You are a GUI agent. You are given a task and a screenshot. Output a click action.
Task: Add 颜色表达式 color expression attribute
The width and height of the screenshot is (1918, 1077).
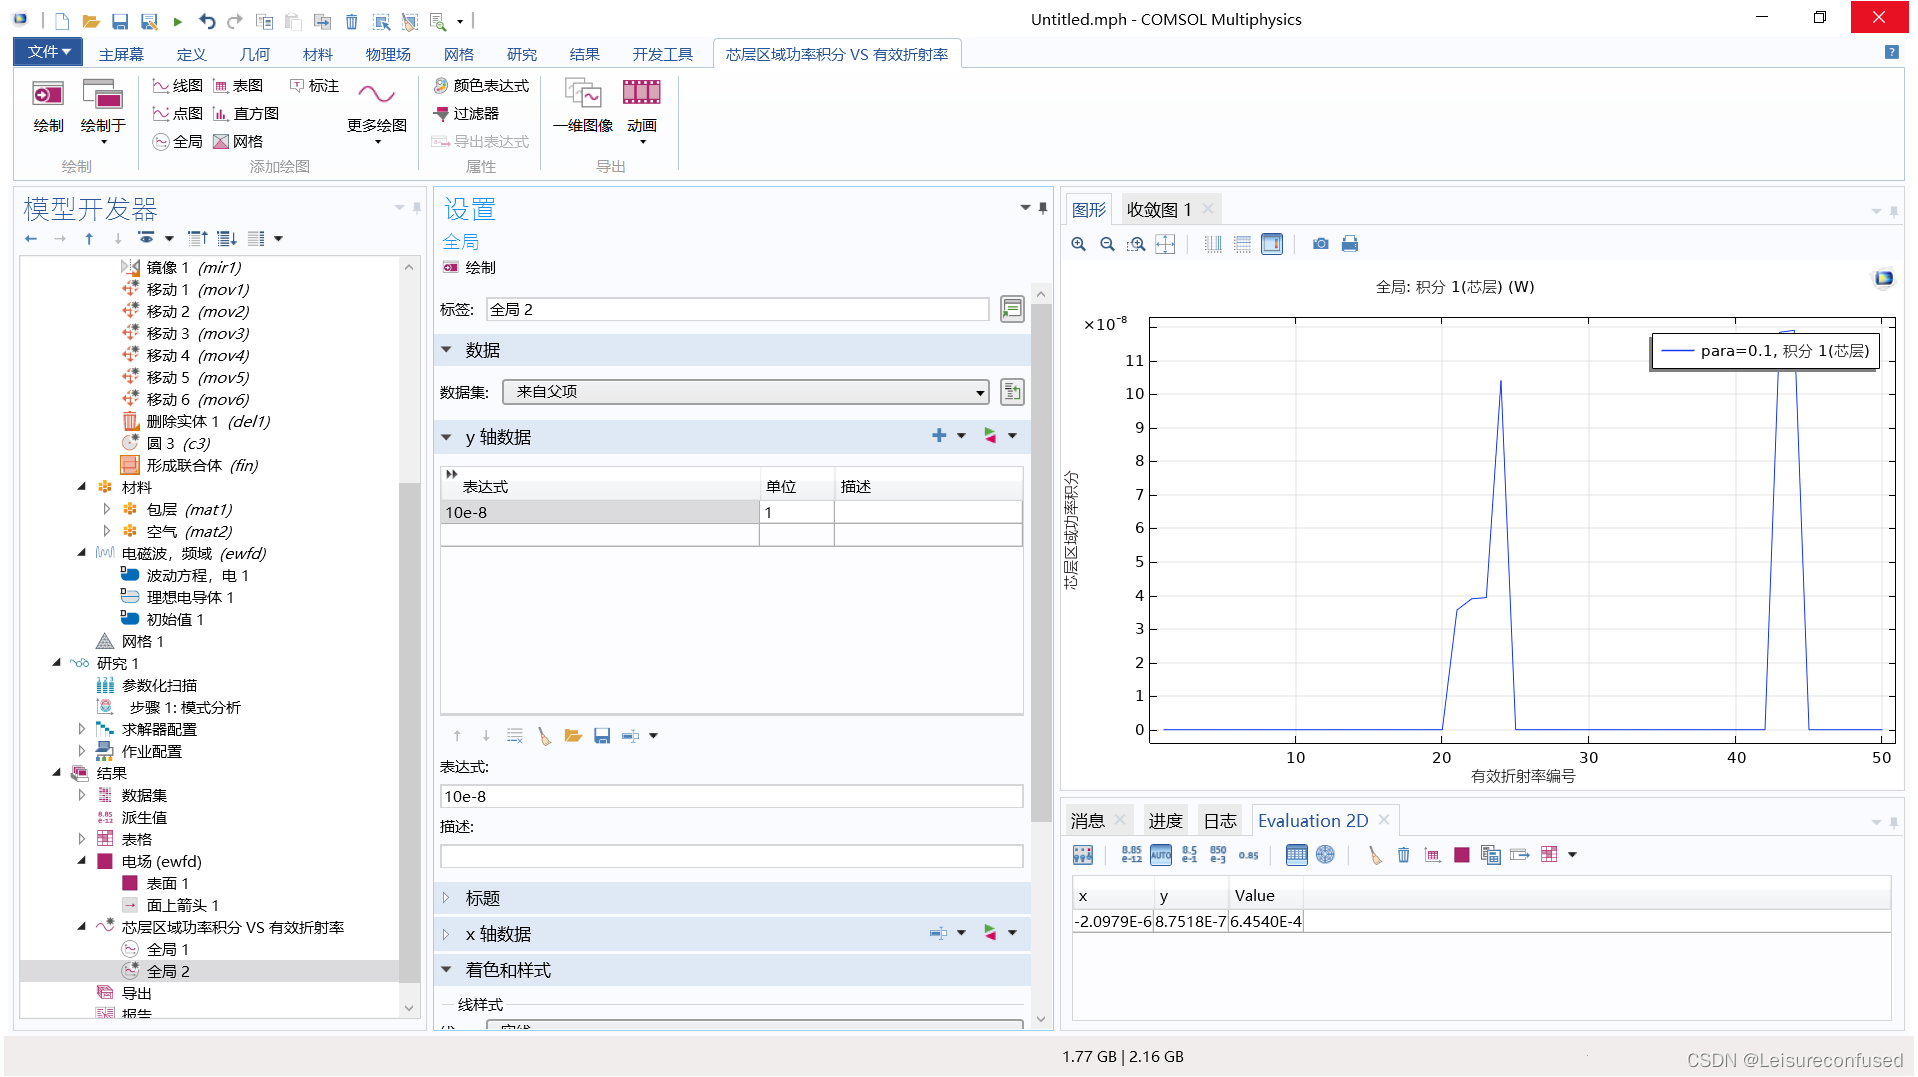[x=481, y=86]
